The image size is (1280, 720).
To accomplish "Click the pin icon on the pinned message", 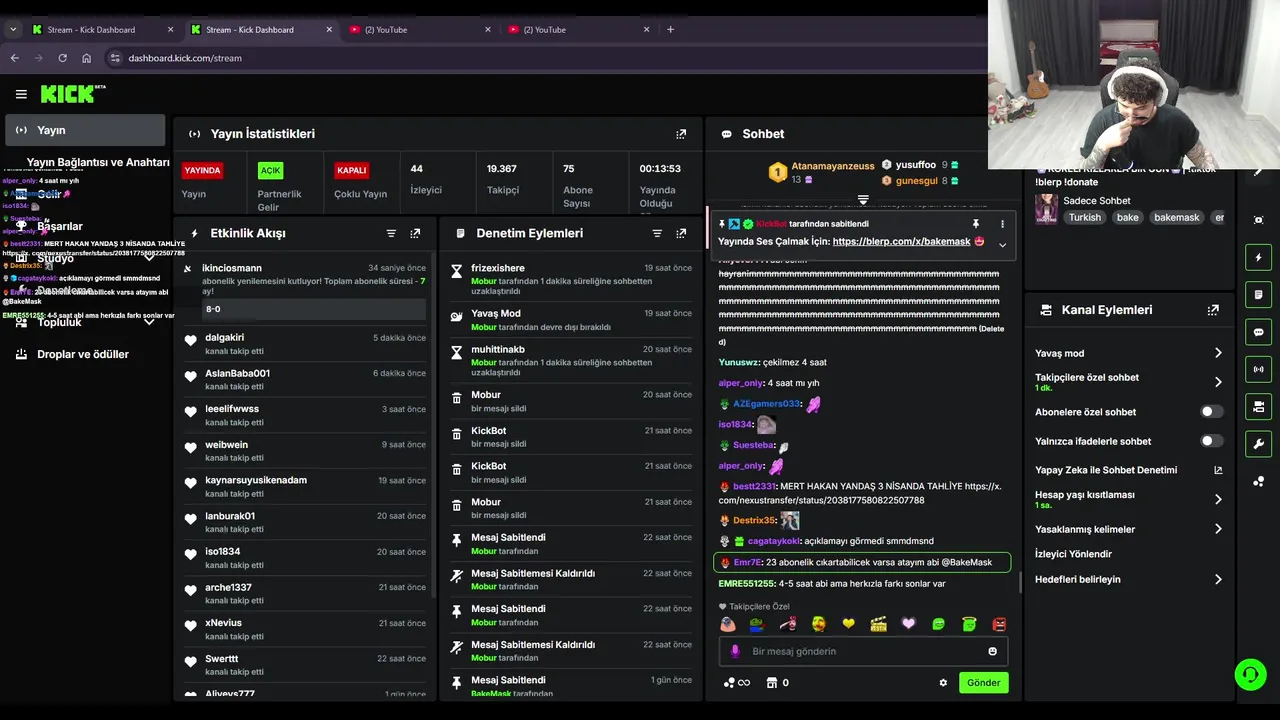I will pyautogui.click(x=976, y=224).
